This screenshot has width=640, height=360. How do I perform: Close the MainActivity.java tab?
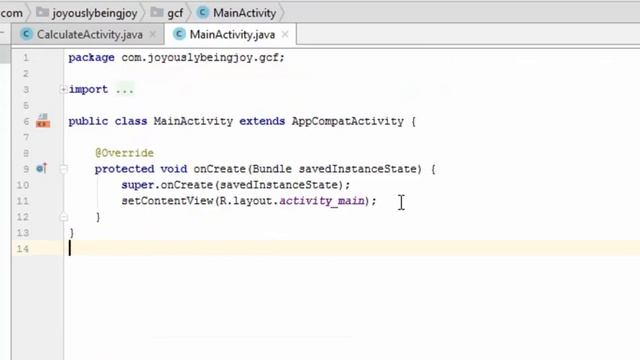pos(285,35)
